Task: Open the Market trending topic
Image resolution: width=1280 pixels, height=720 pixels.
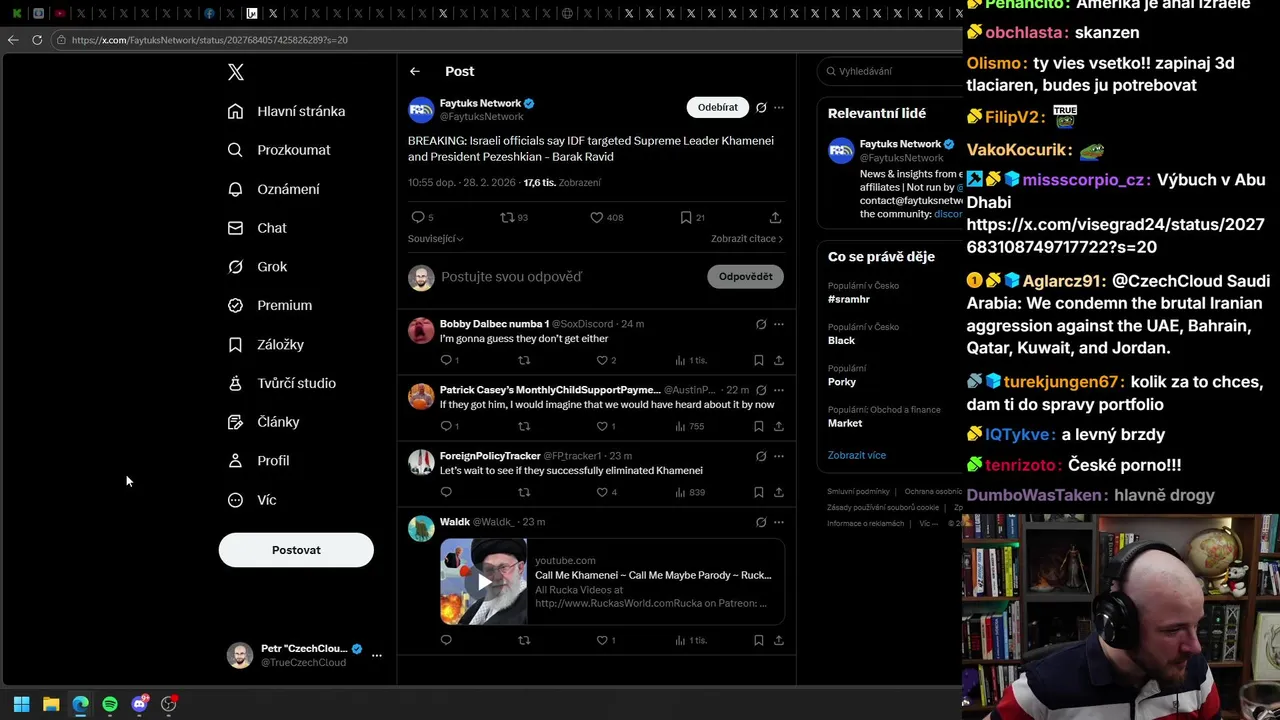Action: 845,423
